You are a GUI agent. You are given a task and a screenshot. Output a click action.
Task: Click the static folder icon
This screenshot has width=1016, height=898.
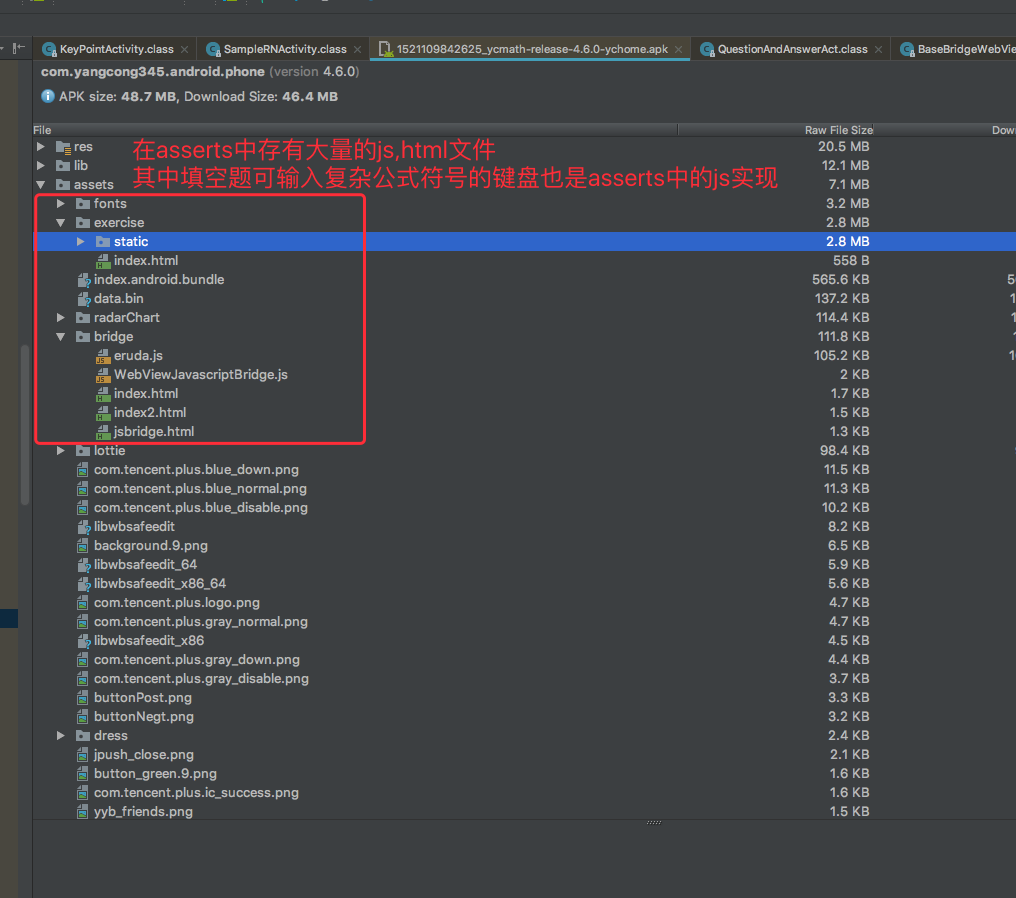103,242
